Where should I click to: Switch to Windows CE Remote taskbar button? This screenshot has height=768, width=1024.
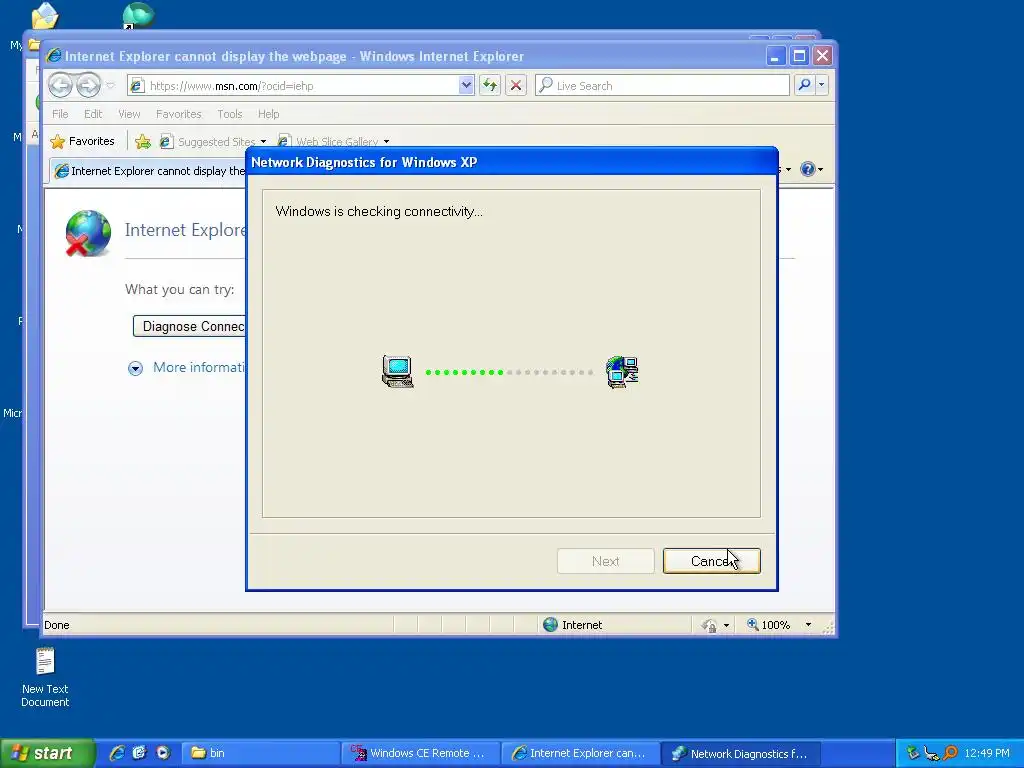[x=420, y=753]
